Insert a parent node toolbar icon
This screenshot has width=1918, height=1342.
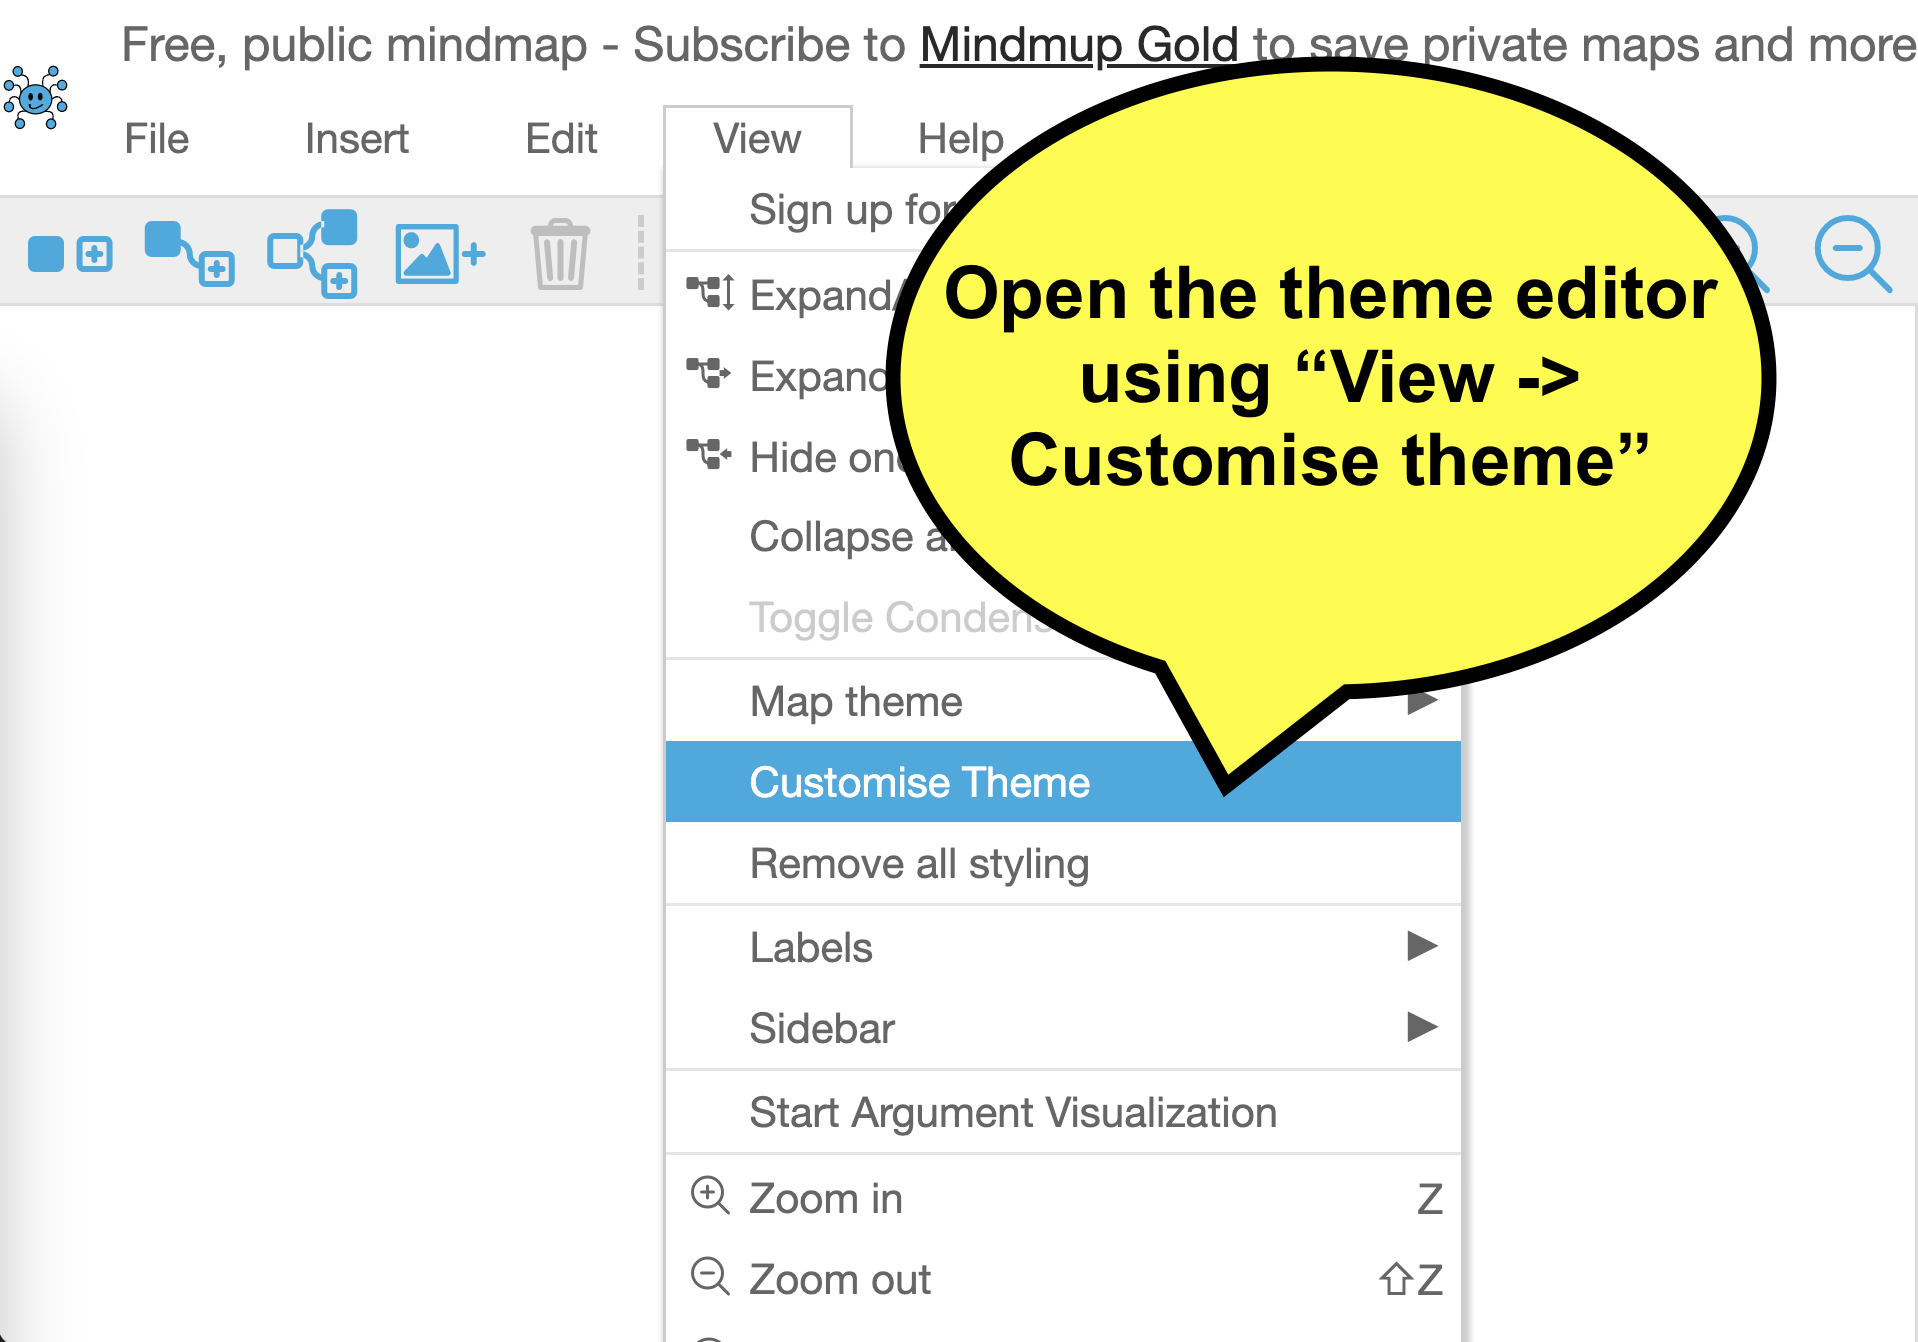pyautogui.click(x=313, y=254)
